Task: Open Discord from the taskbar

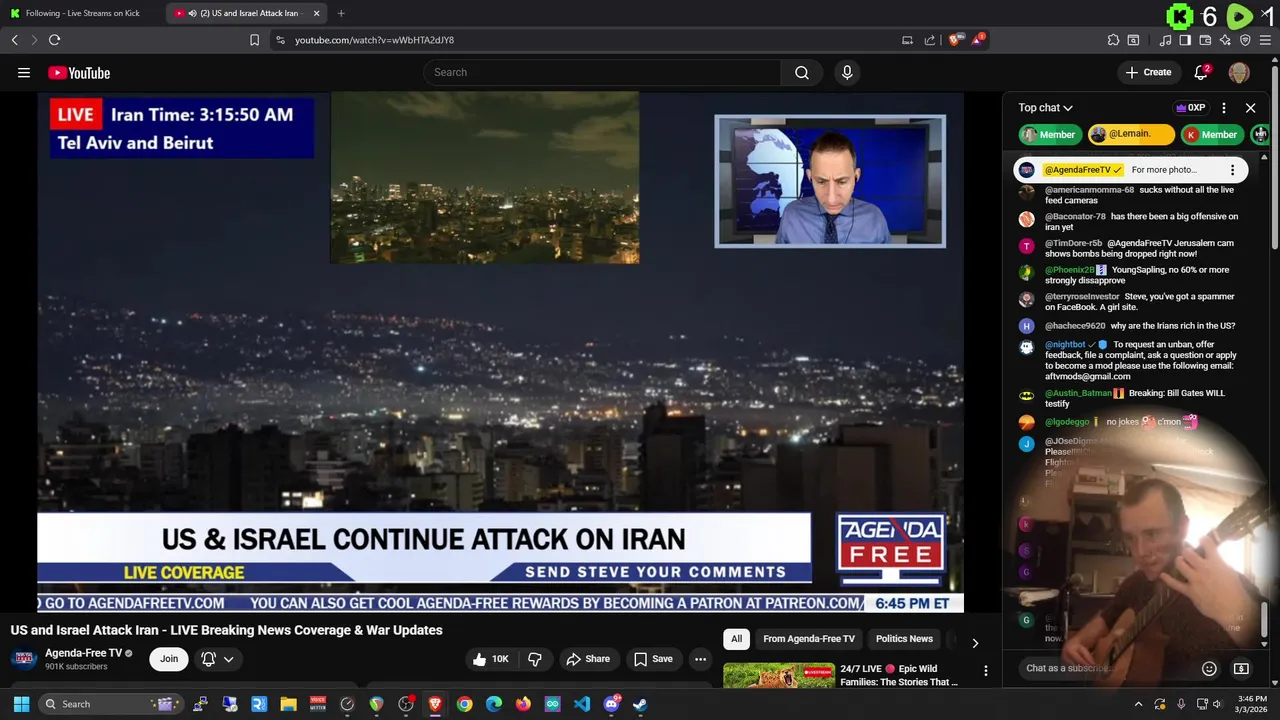Action: coord(611,704)
